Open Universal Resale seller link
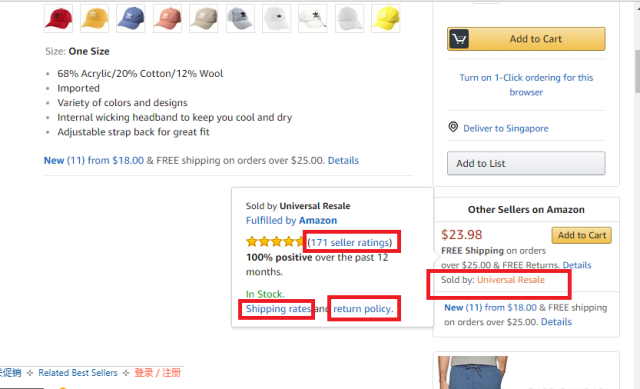The height and width of the screenshot is (389, 640). (511, 280)
